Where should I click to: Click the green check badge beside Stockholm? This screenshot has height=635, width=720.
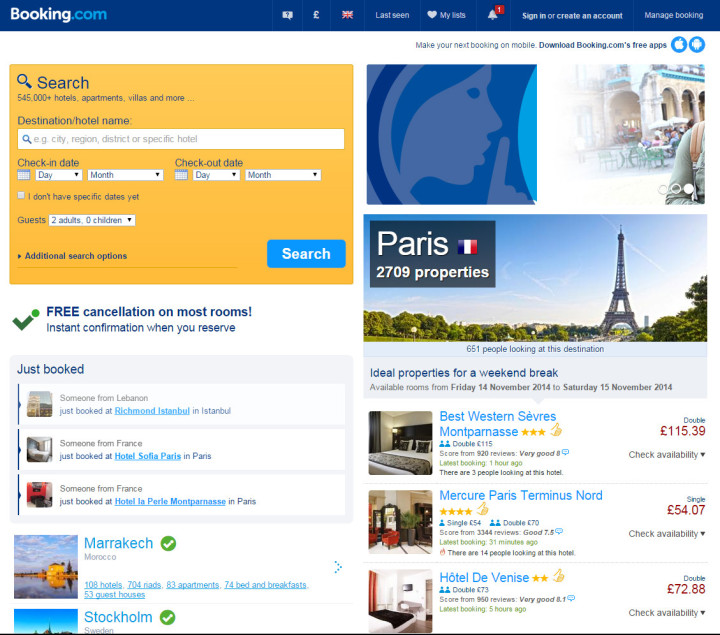coord(168,617)
